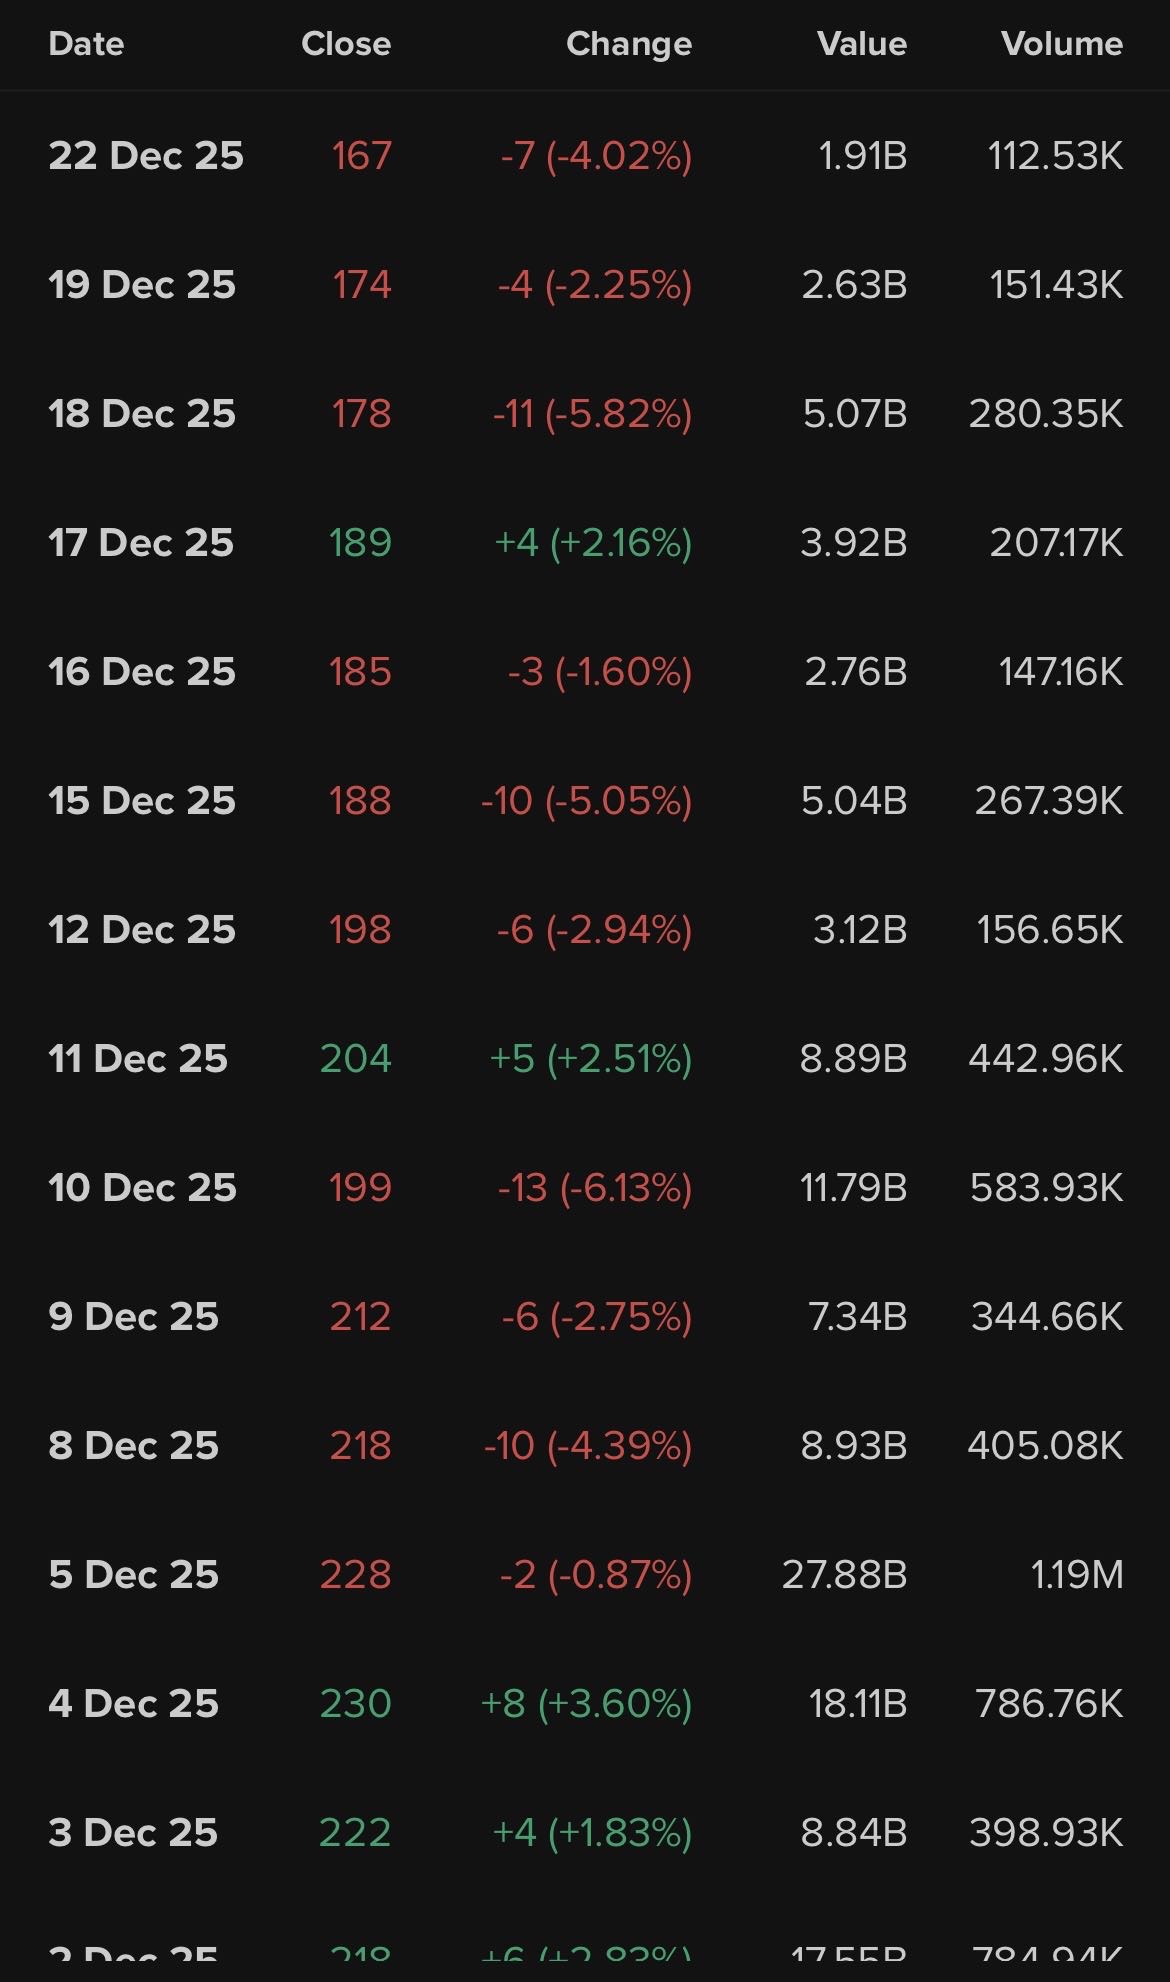The width and height of the screenshot is (1170, 1982).
Task: Click the Close column header
Action: (x=346, y=44)
